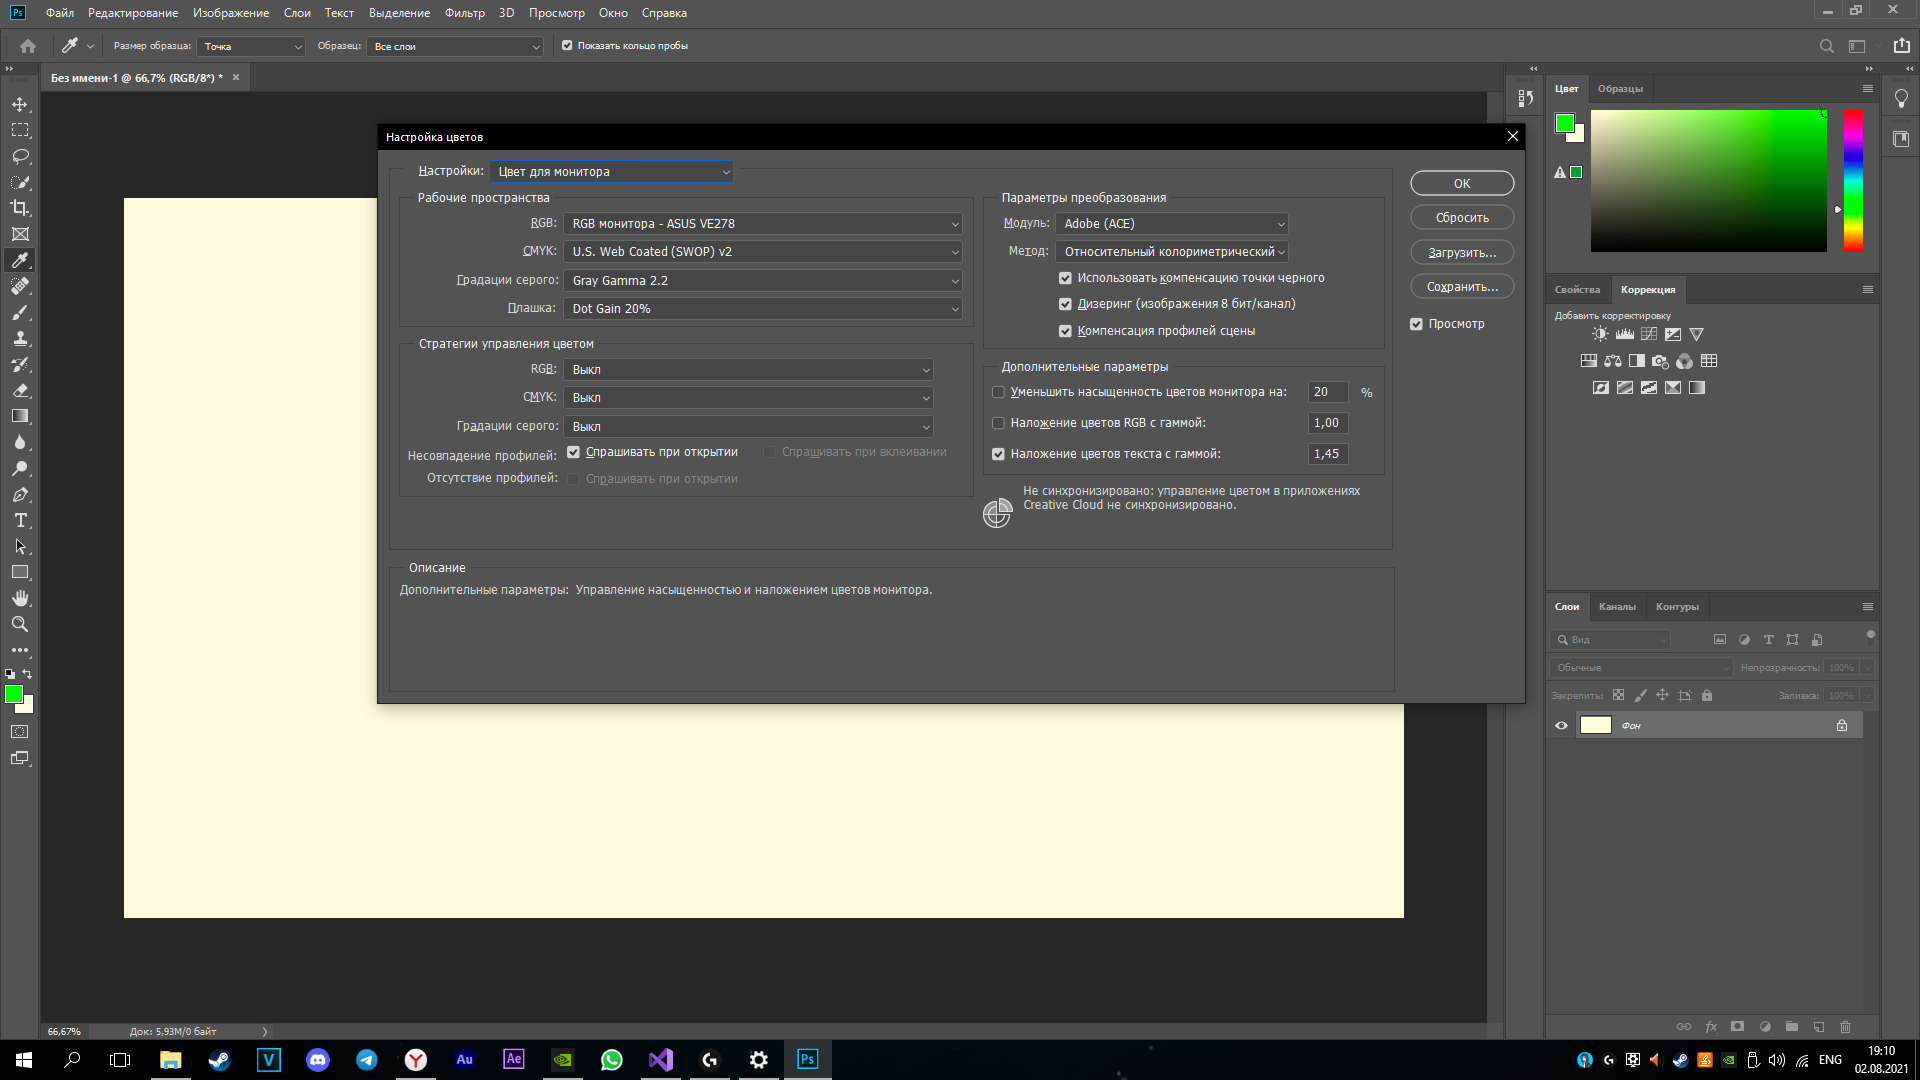Viewport: 1920px width, 1080px height.
Task: Open the search icon at top right
Action: (x=1826, y=46)
